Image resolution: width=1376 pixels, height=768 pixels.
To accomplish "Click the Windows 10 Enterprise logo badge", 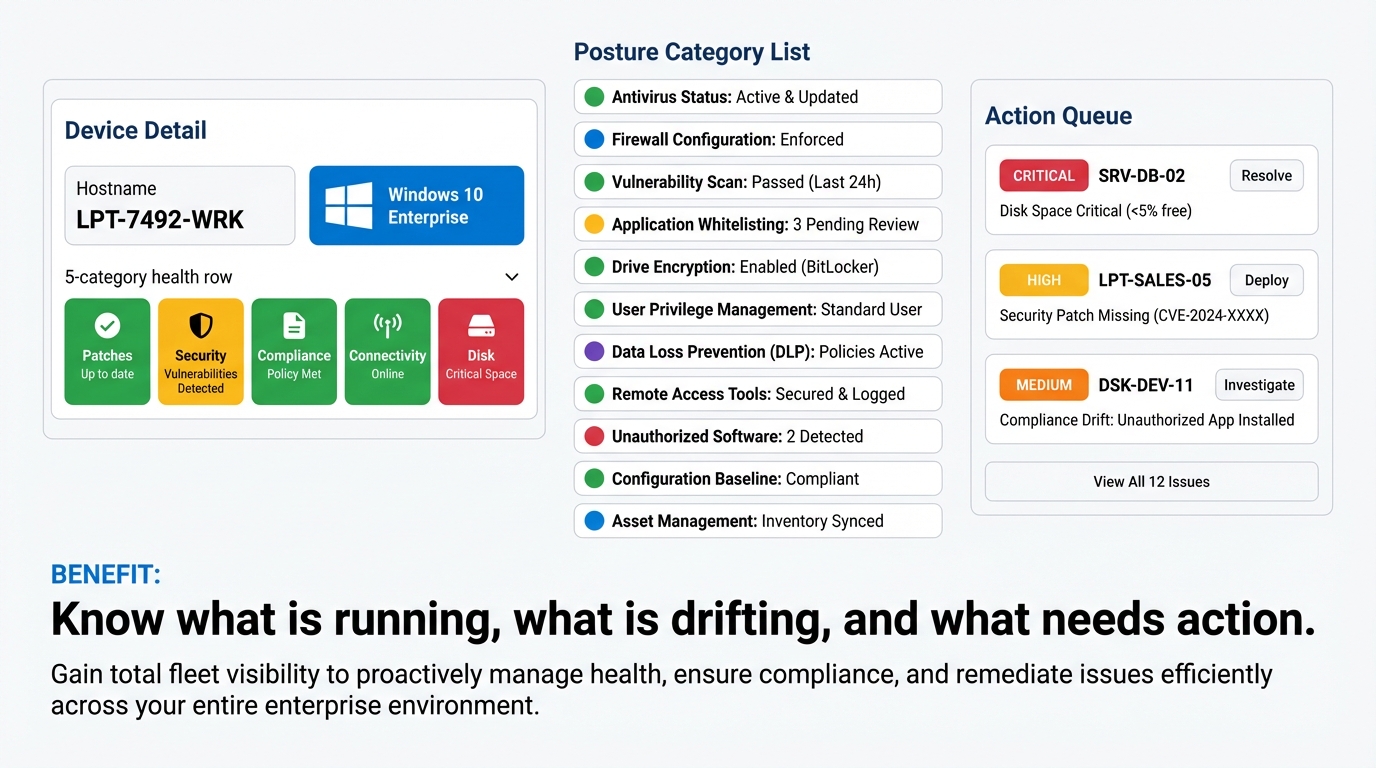I will pos(416,205).
